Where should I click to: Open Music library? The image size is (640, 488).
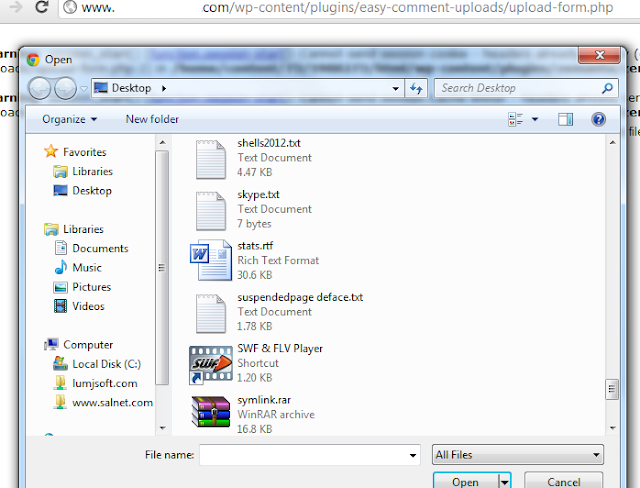click(87, 268)
